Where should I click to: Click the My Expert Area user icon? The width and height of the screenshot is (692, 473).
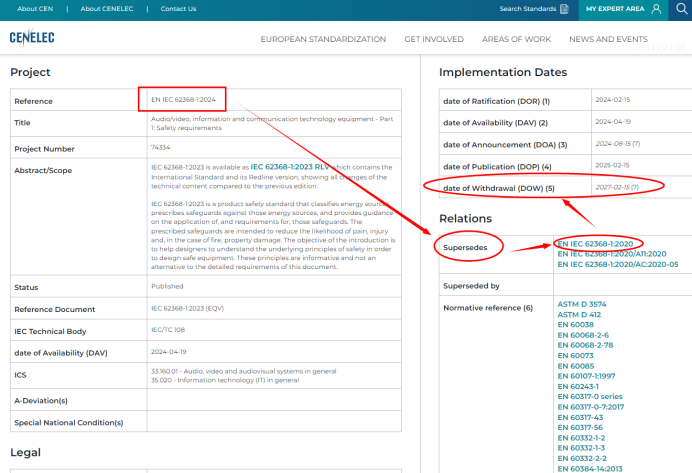[656, 9]
